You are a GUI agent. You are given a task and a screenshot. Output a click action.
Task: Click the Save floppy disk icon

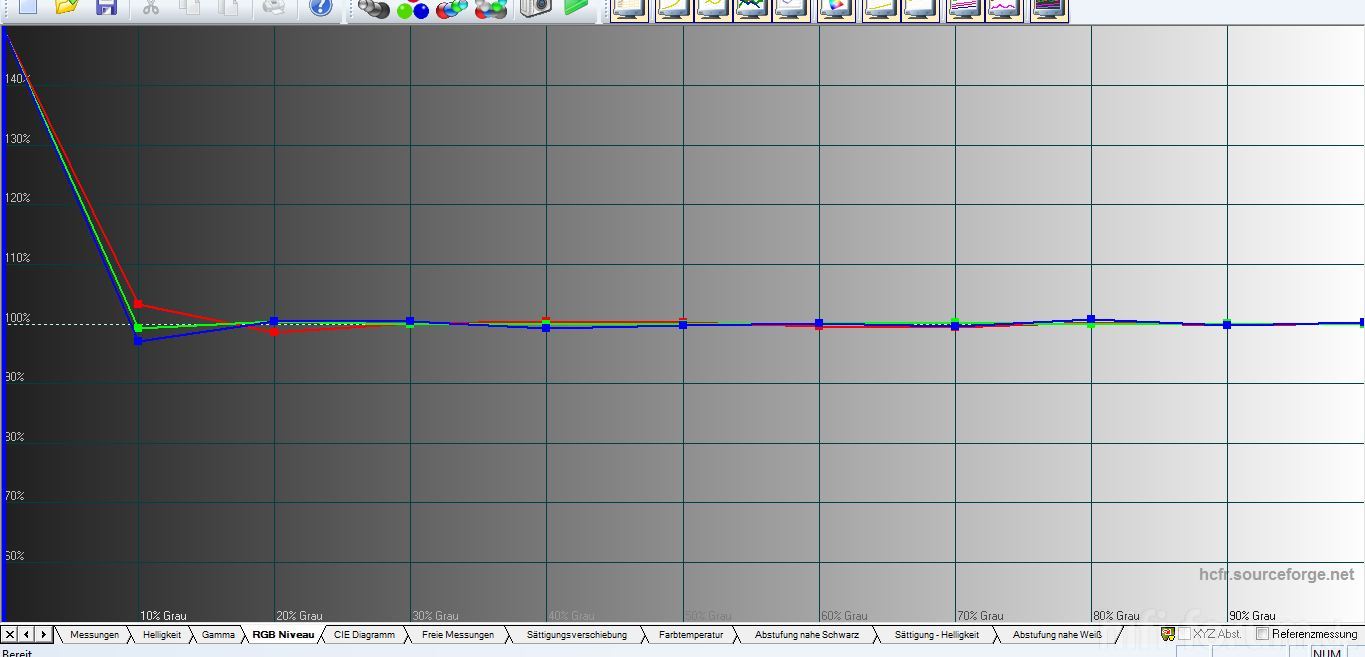pos(106,8)
